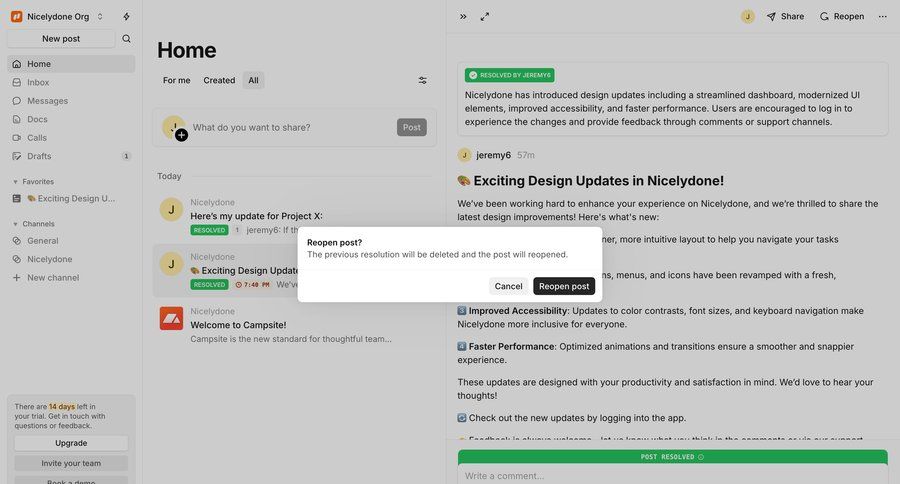Click the New post button
The height and width of the screenshot is (484, 900).
[61, 38]
